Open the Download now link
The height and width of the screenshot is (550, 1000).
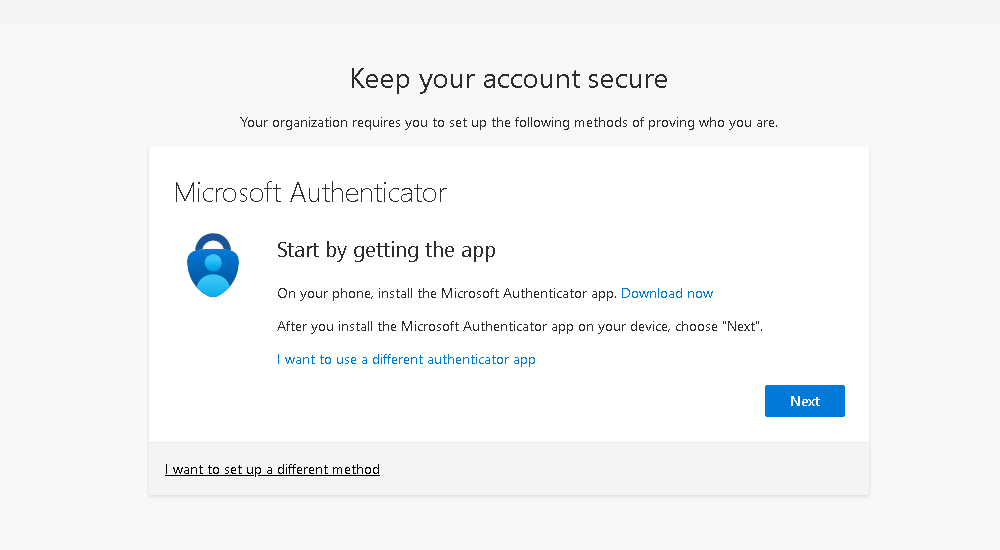[666, 294]
